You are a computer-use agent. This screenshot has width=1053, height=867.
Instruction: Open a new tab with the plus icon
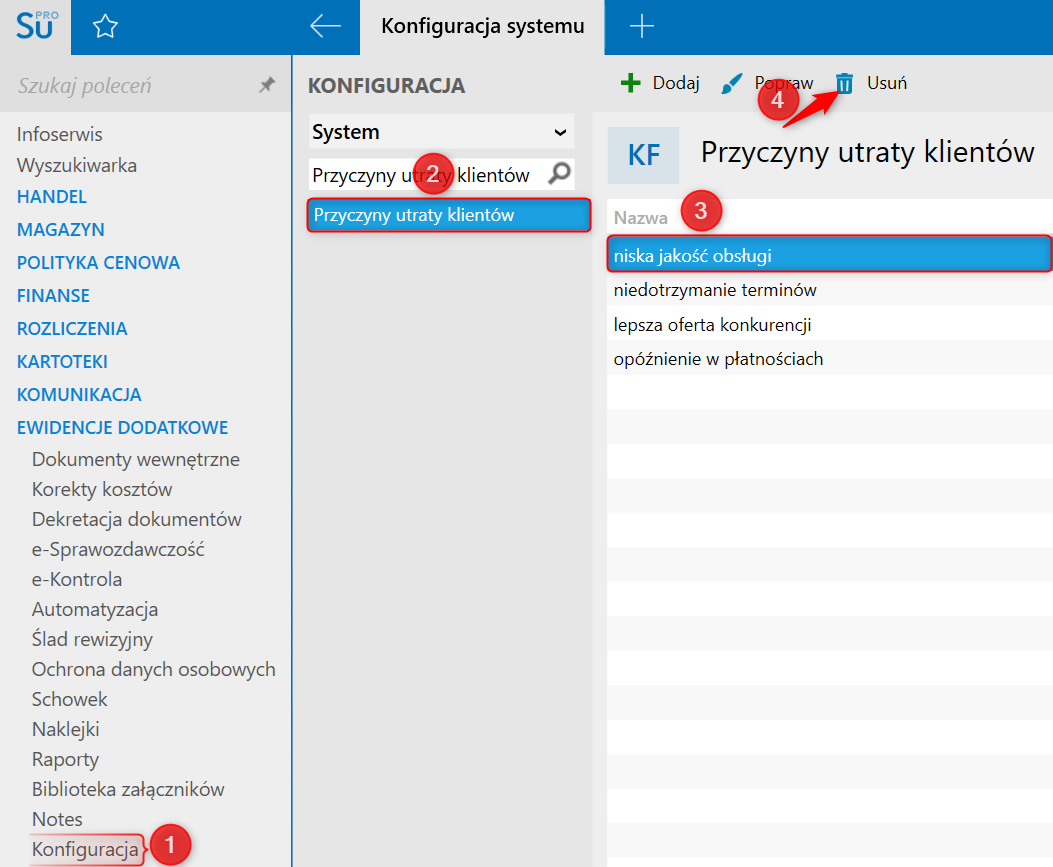click(641, 26)
